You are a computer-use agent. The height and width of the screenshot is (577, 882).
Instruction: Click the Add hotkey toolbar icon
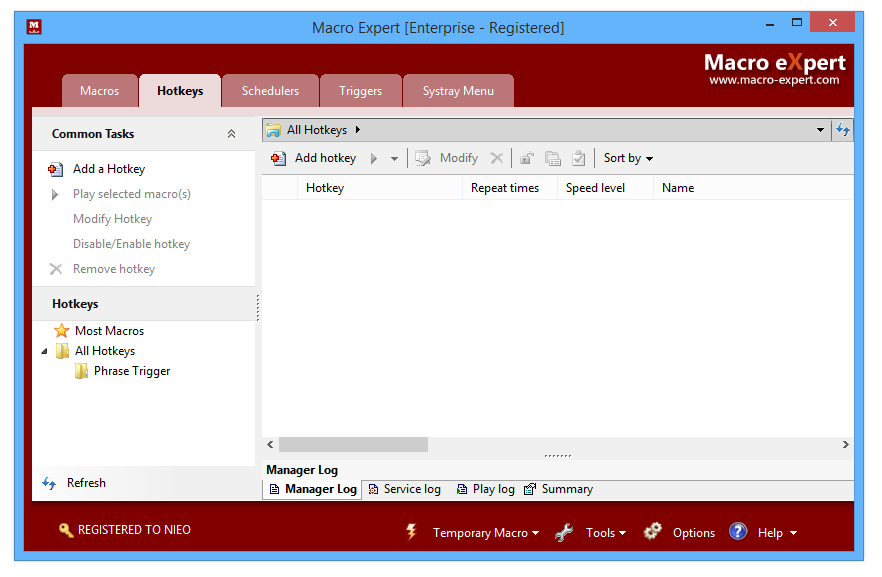(x=278, y=159)
